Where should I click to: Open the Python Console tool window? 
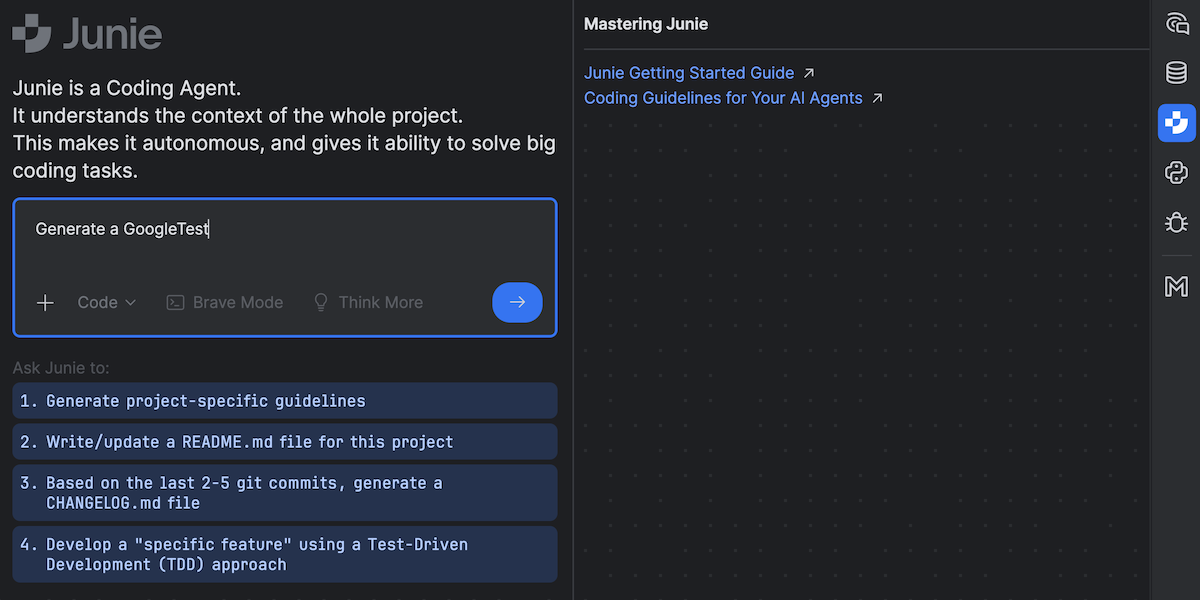coord(1176,173)
